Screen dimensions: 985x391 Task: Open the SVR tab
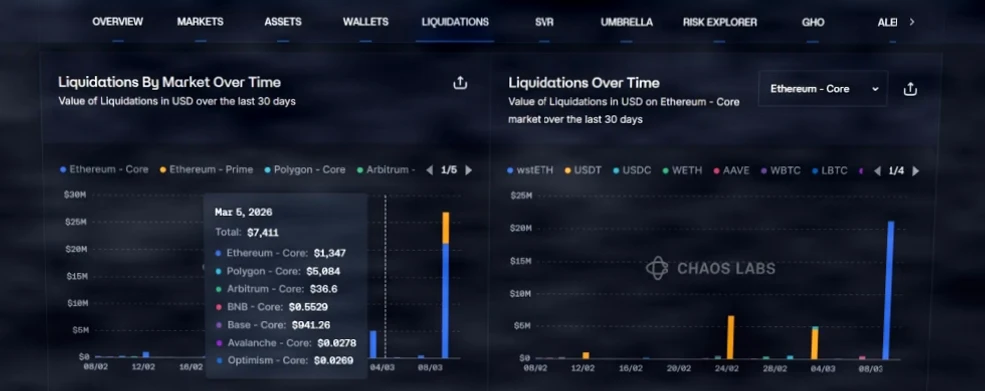click(544, 22)
